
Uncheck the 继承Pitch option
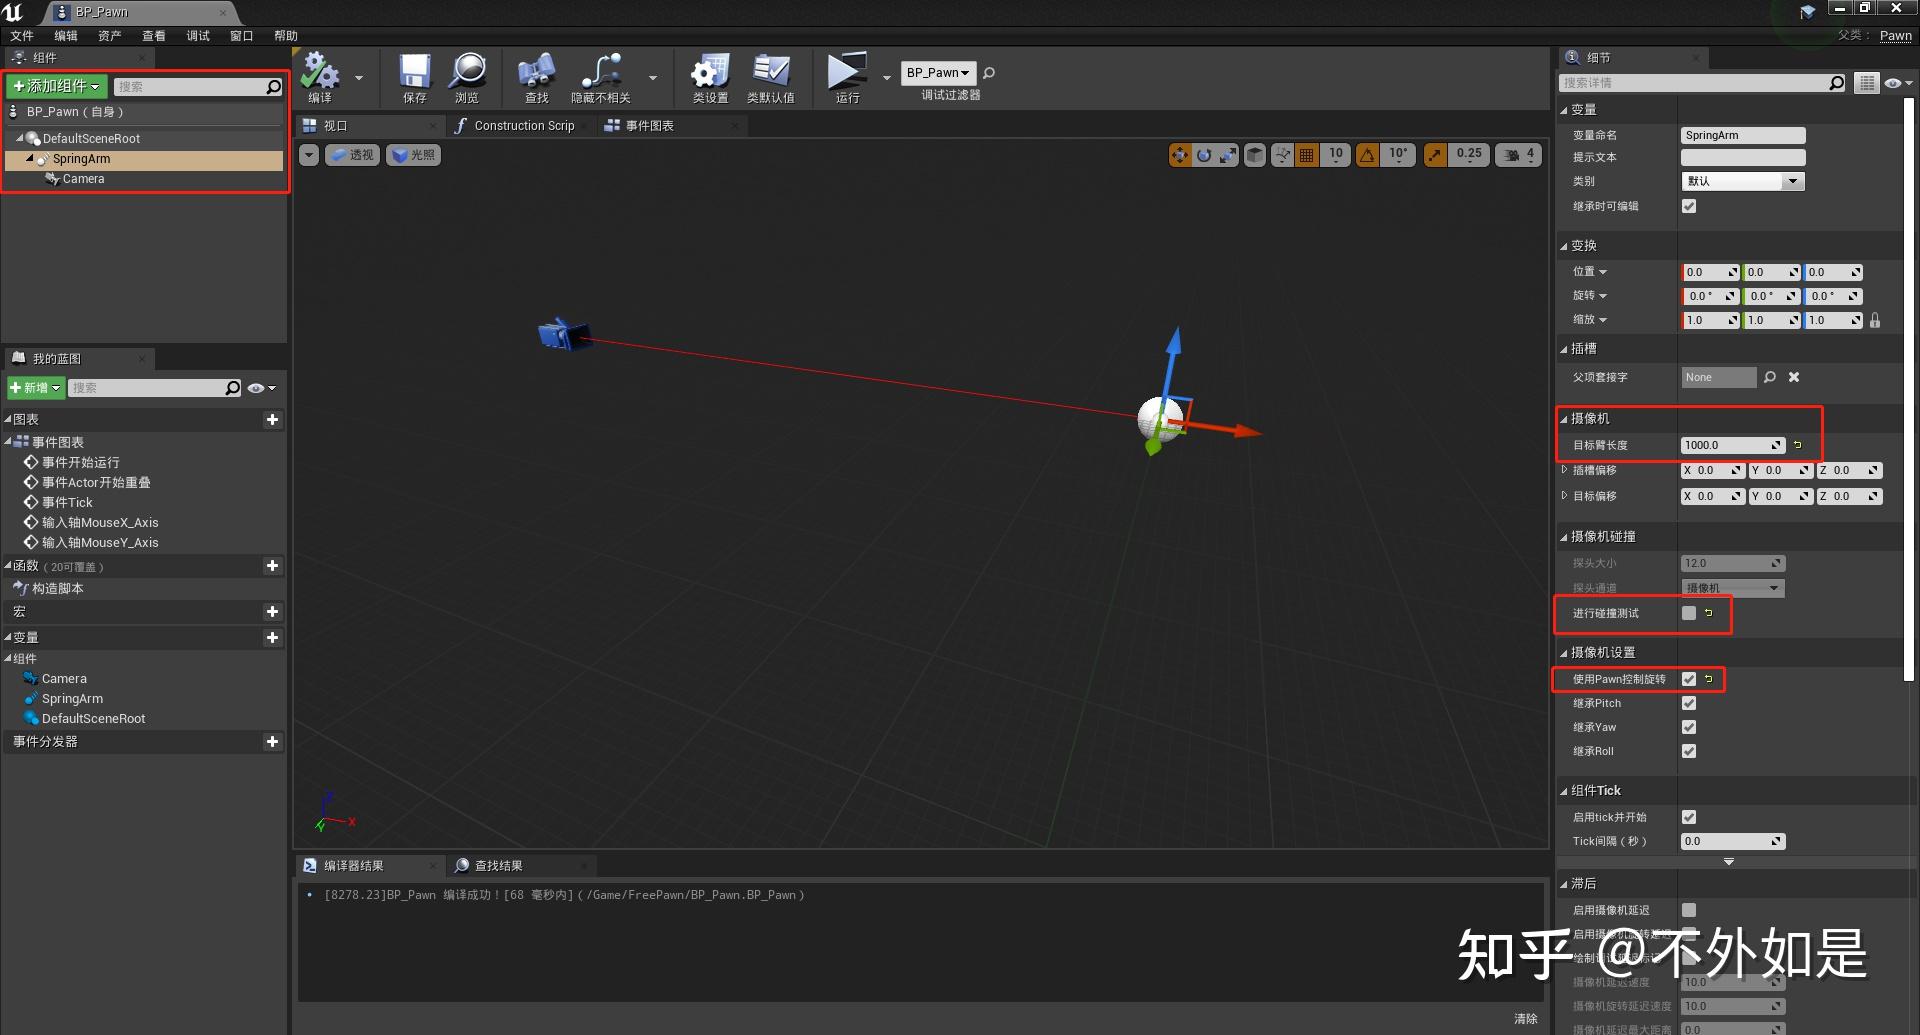(1689, 703)
